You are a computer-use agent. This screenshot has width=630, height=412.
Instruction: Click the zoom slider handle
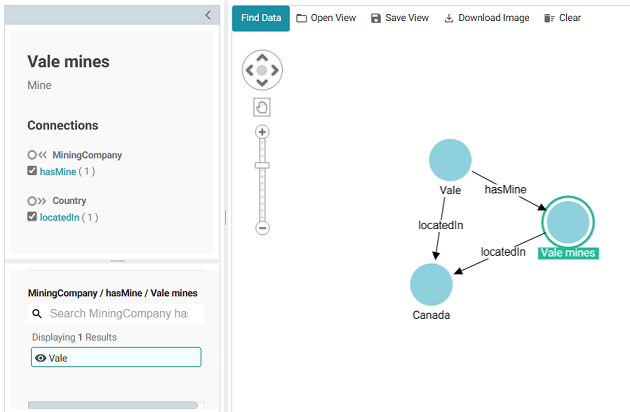(262, 165)
